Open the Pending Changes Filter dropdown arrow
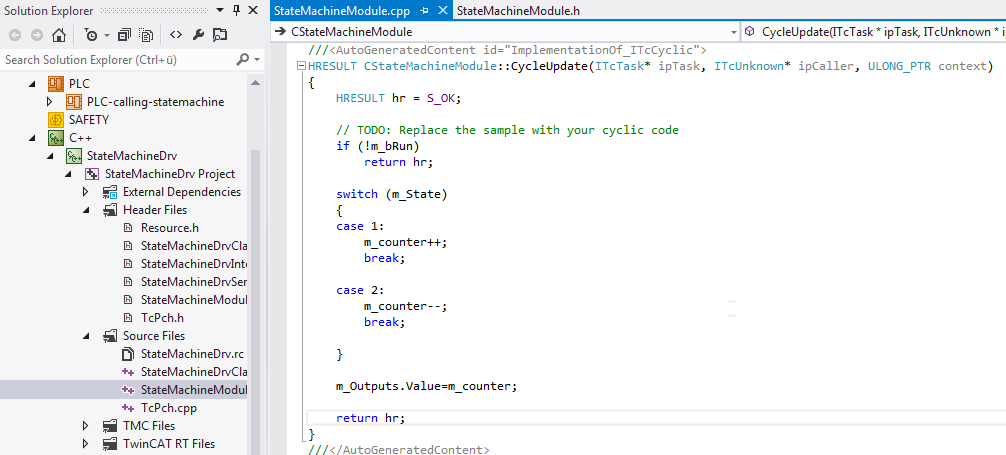Viewport: 1006px width, 455px height. [107, 36]
